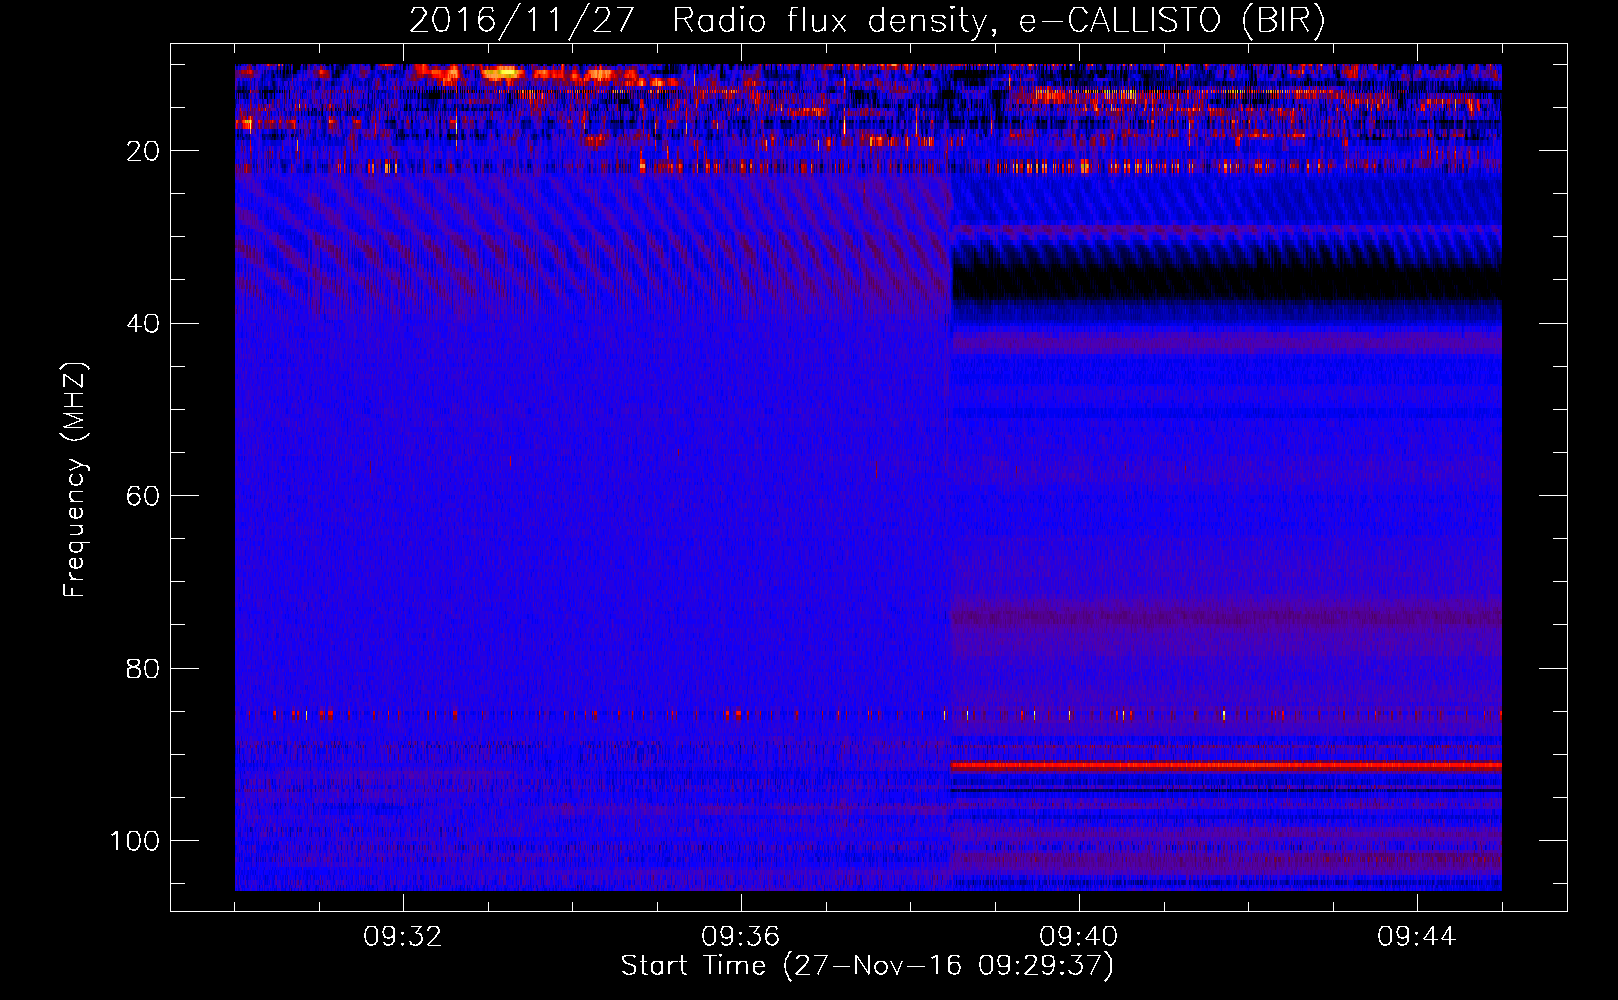Click the 09:40 time tick label
Viewport: 1618px width, 1000px height.
click(x=1079, y=937)
